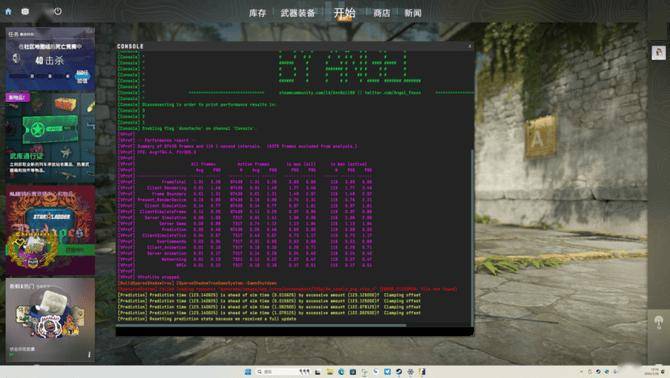670x378 pixels.
Task: Open the 武器装备 loadout tab
Action: (298, 13)
